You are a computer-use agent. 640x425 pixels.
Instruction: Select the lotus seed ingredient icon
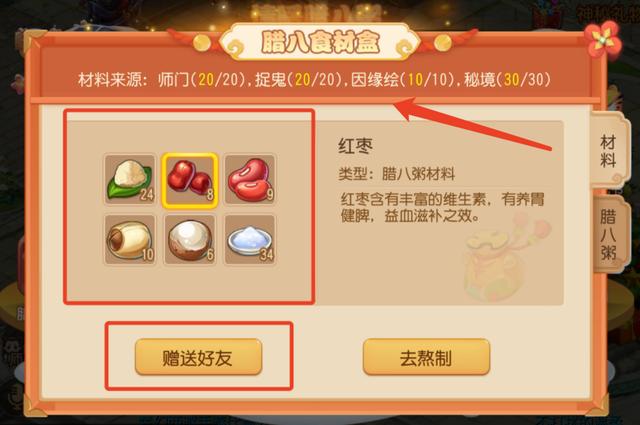[130, 240]
